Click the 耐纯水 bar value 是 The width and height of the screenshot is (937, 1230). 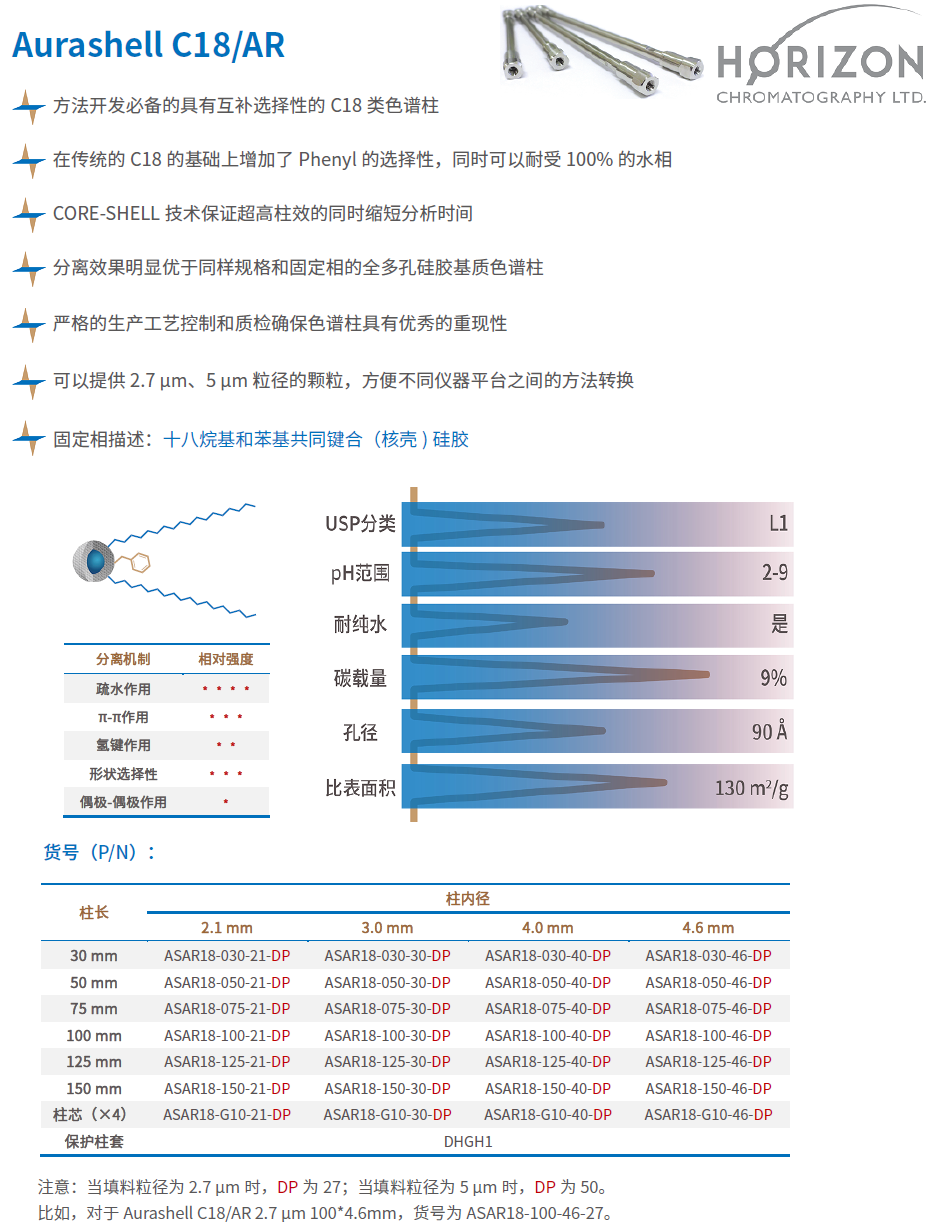click(x=780, y=624)
